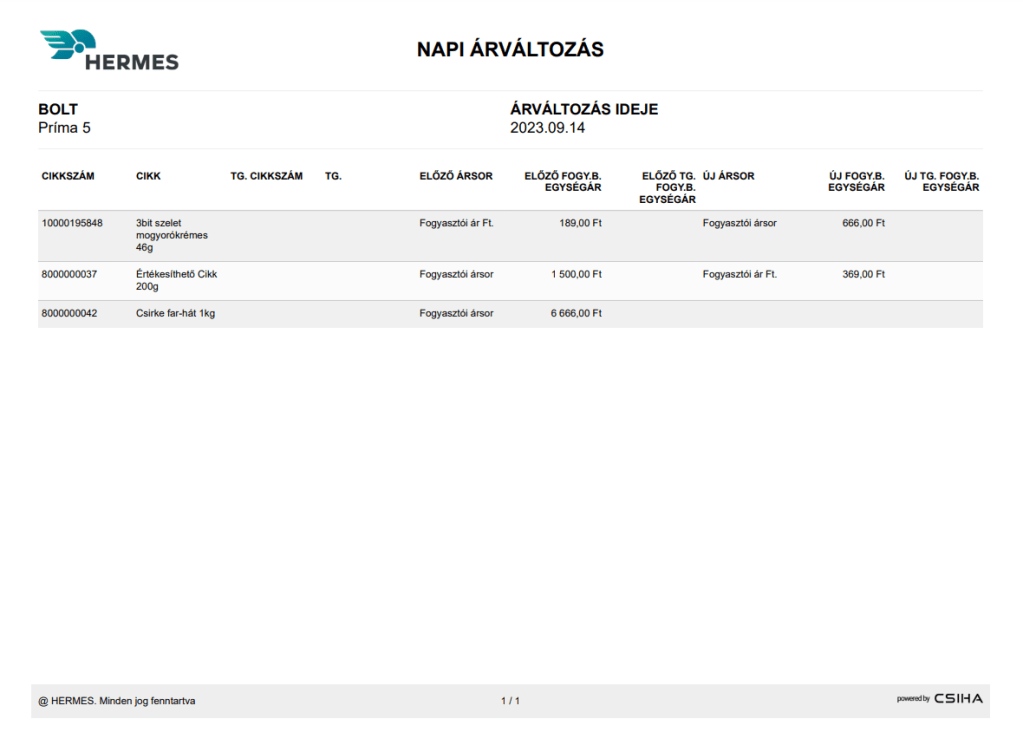Click the price change date 2023.09.14
This screenshot has height=732, width=1023.
point(547,128)
